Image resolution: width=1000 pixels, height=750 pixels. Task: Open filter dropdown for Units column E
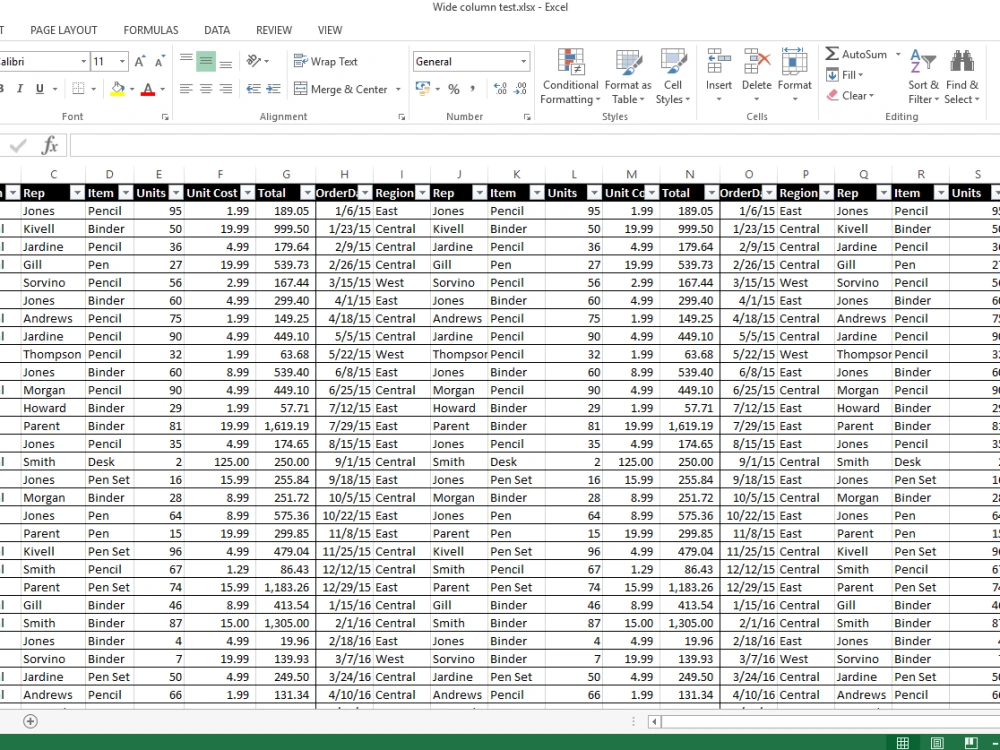(x=176, y=193)
